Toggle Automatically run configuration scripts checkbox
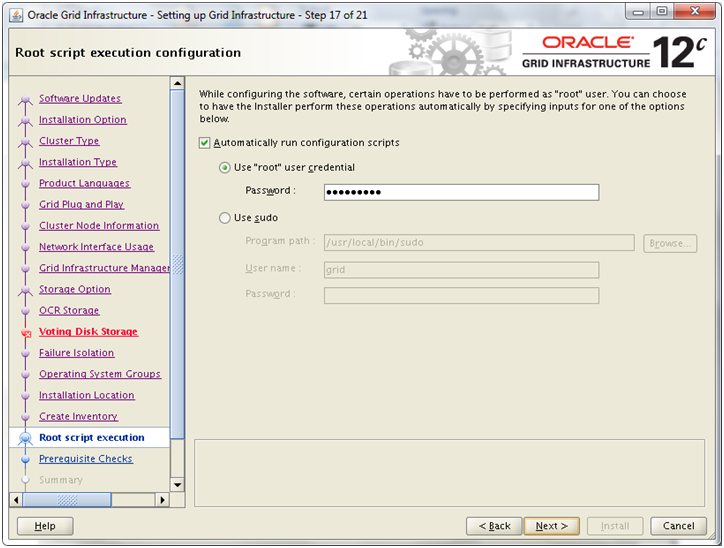The width and height of the screenshot is (724, 548). point(205,143)
